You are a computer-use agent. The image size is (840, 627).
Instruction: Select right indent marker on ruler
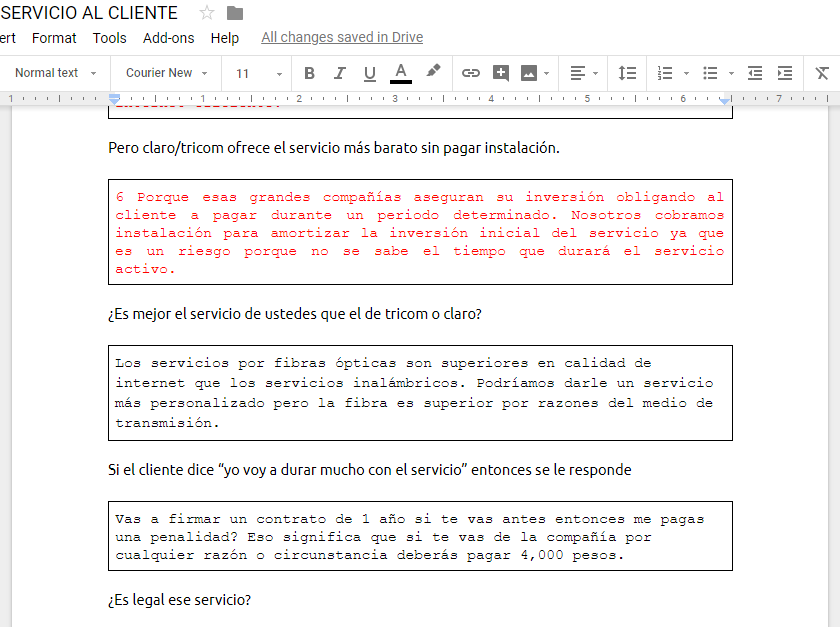pyautogui.click(x=724, y=100)
